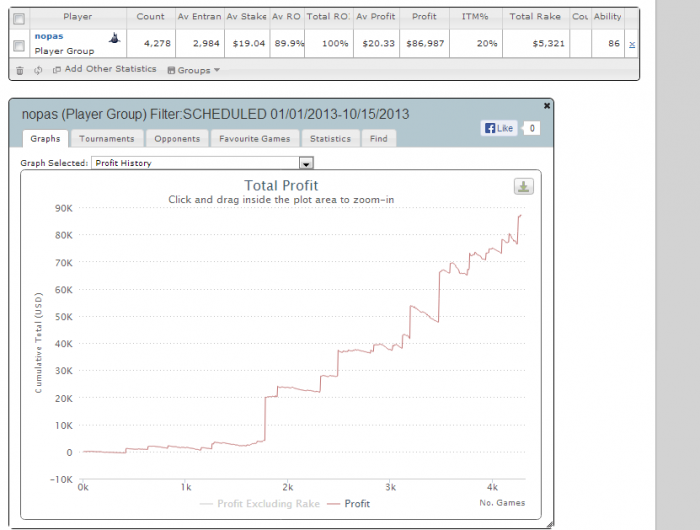Sort by the Av ROI column header
Image resolution: width=700 pixels, height=530 pixels.
287,17
